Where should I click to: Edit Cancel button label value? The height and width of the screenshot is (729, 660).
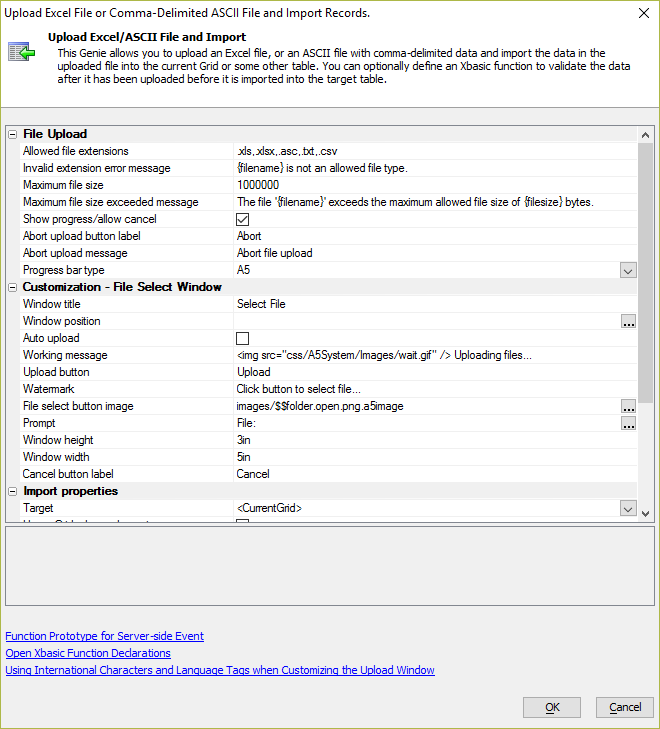coord(436,474)
